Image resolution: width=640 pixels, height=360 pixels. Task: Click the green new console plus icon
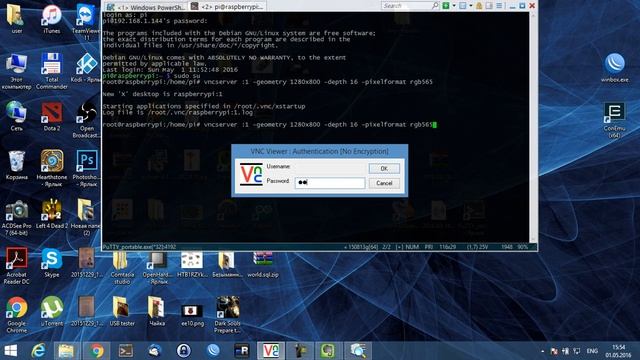[446, 6]
